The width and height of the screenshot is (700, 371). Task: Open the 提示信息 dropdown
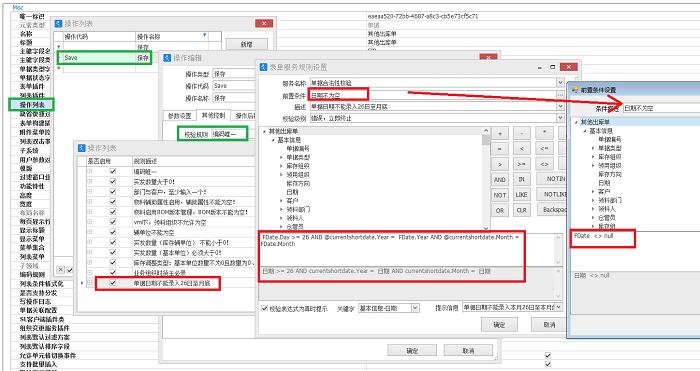[558, 307]
